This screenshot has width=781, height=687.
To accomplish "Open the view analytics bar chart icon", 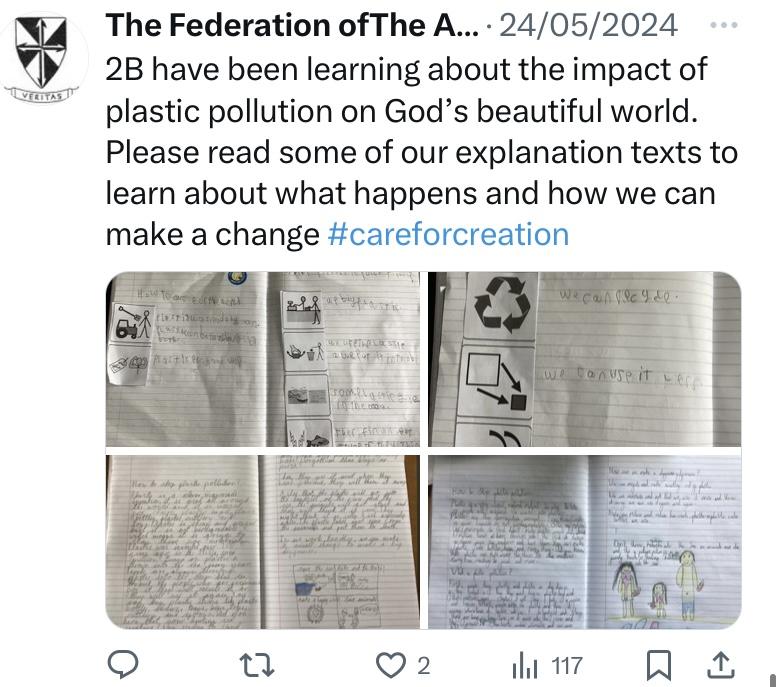I will (x=525, y=665).
